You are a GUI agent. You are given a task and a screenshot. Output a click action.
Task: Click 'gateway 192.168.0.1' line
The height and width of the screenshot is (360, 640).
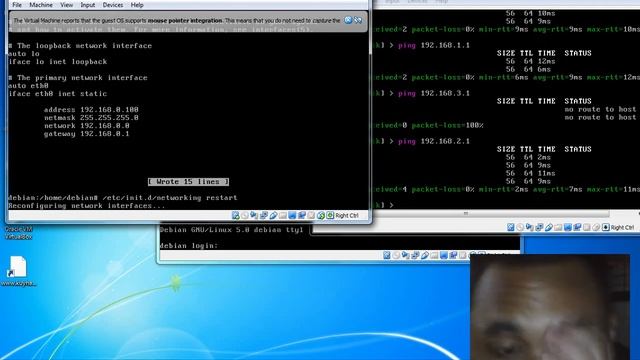[87, 133]
